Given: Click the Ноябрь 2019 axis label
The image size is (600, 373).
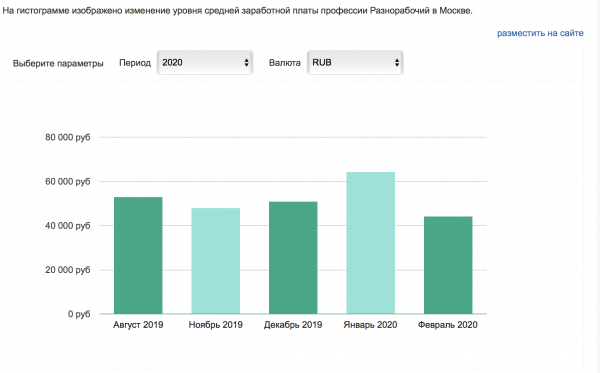Looking at the screenshot, I should [x=215, y=325].
